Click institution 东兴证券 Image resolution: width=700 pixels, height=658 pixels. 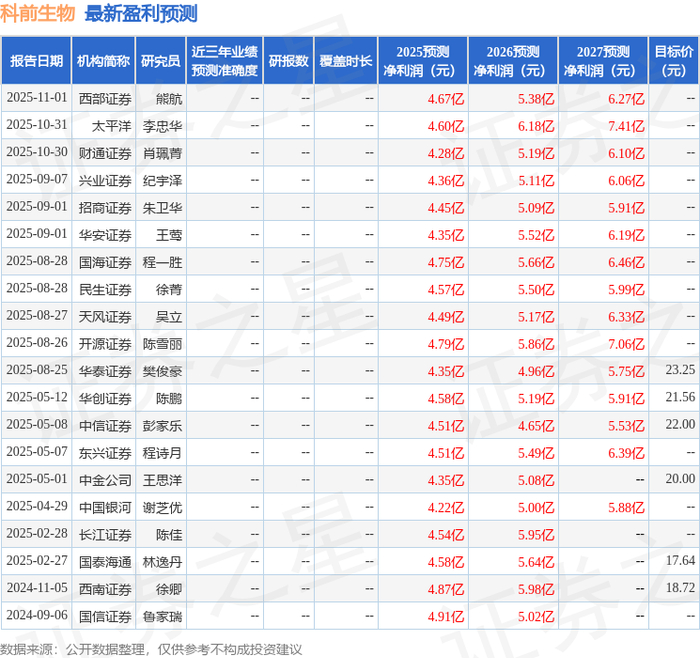[105, 453]
